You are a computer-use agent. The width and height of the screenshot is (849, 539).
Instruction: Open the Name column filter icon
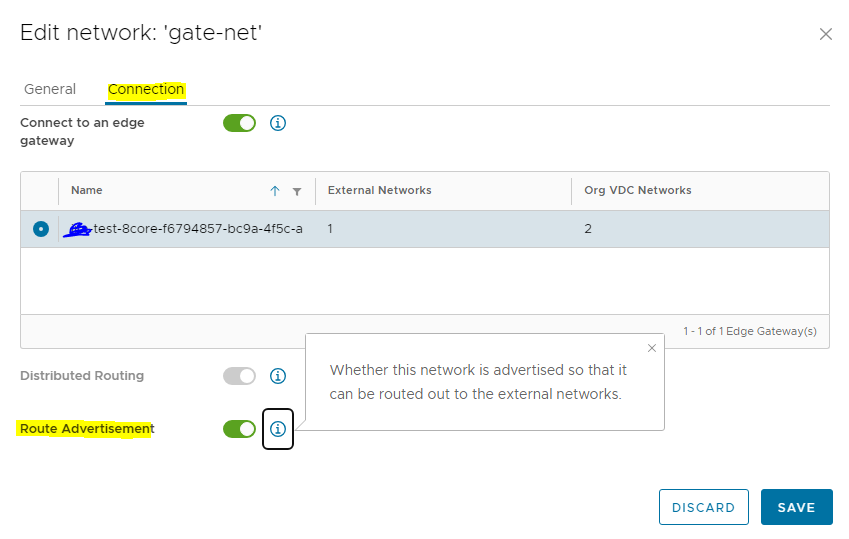[x=297, y=191]
